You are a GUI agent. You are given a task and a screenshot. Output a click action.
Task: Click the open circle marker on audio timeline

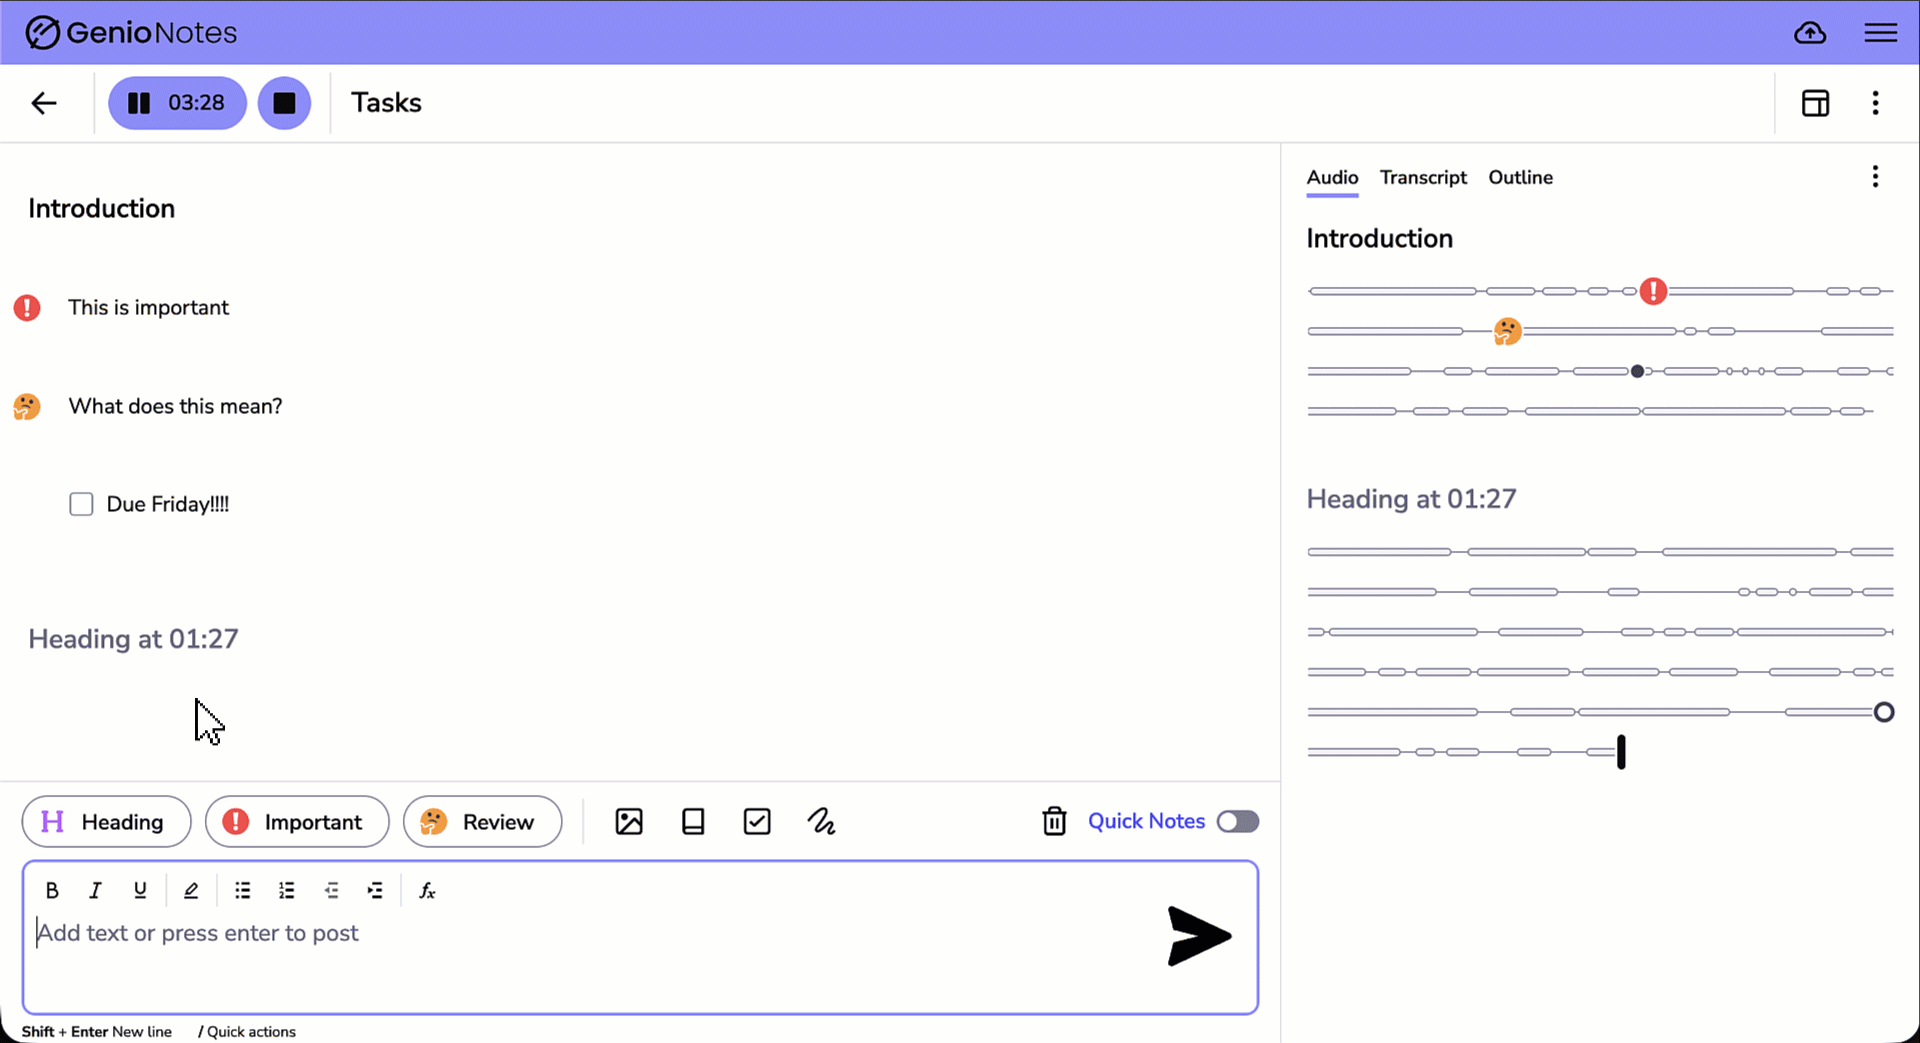1884,712
